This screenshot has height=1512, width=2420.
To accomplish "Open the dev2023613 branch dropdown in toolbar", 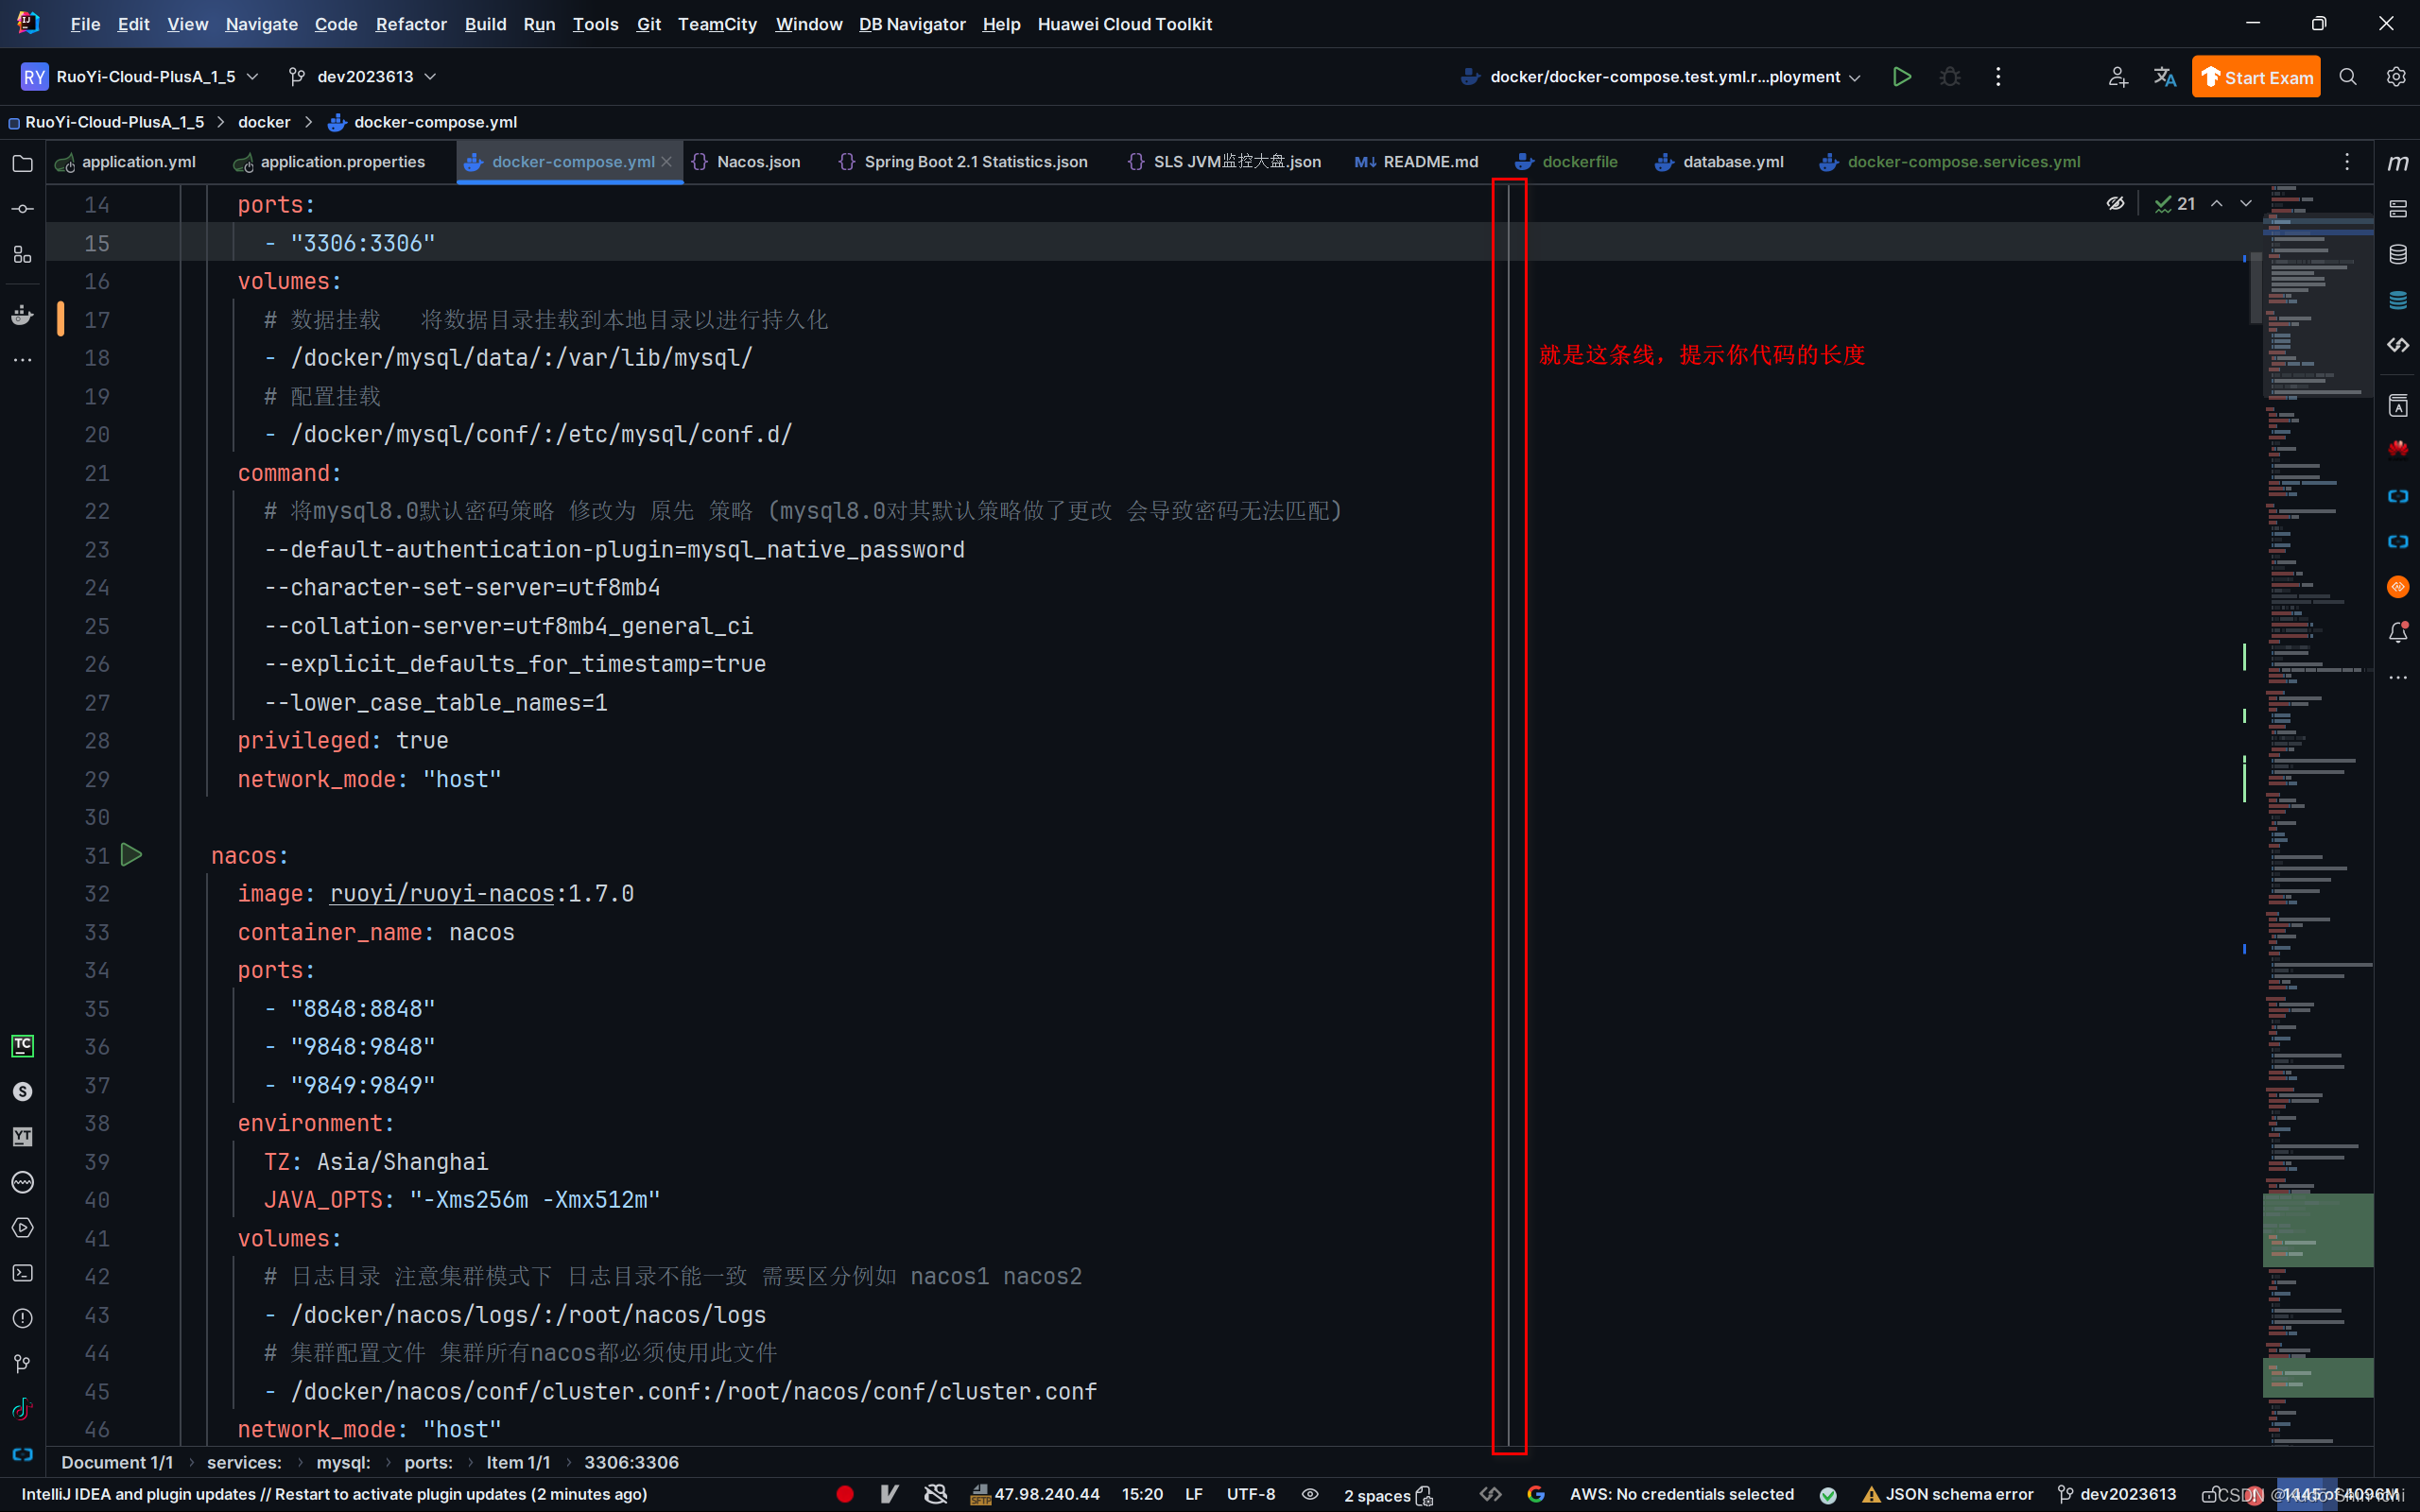I will tap(362, 77).
